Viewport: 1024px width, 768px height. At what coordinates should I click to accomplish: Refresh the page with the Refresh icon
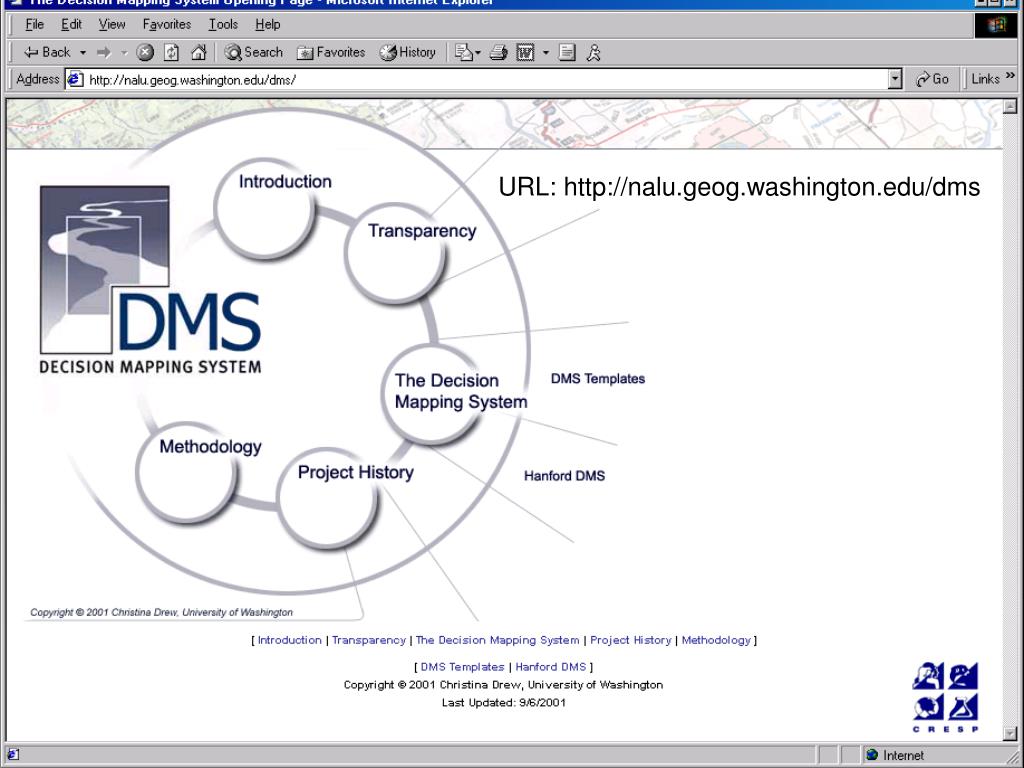[x=171, y=52]
